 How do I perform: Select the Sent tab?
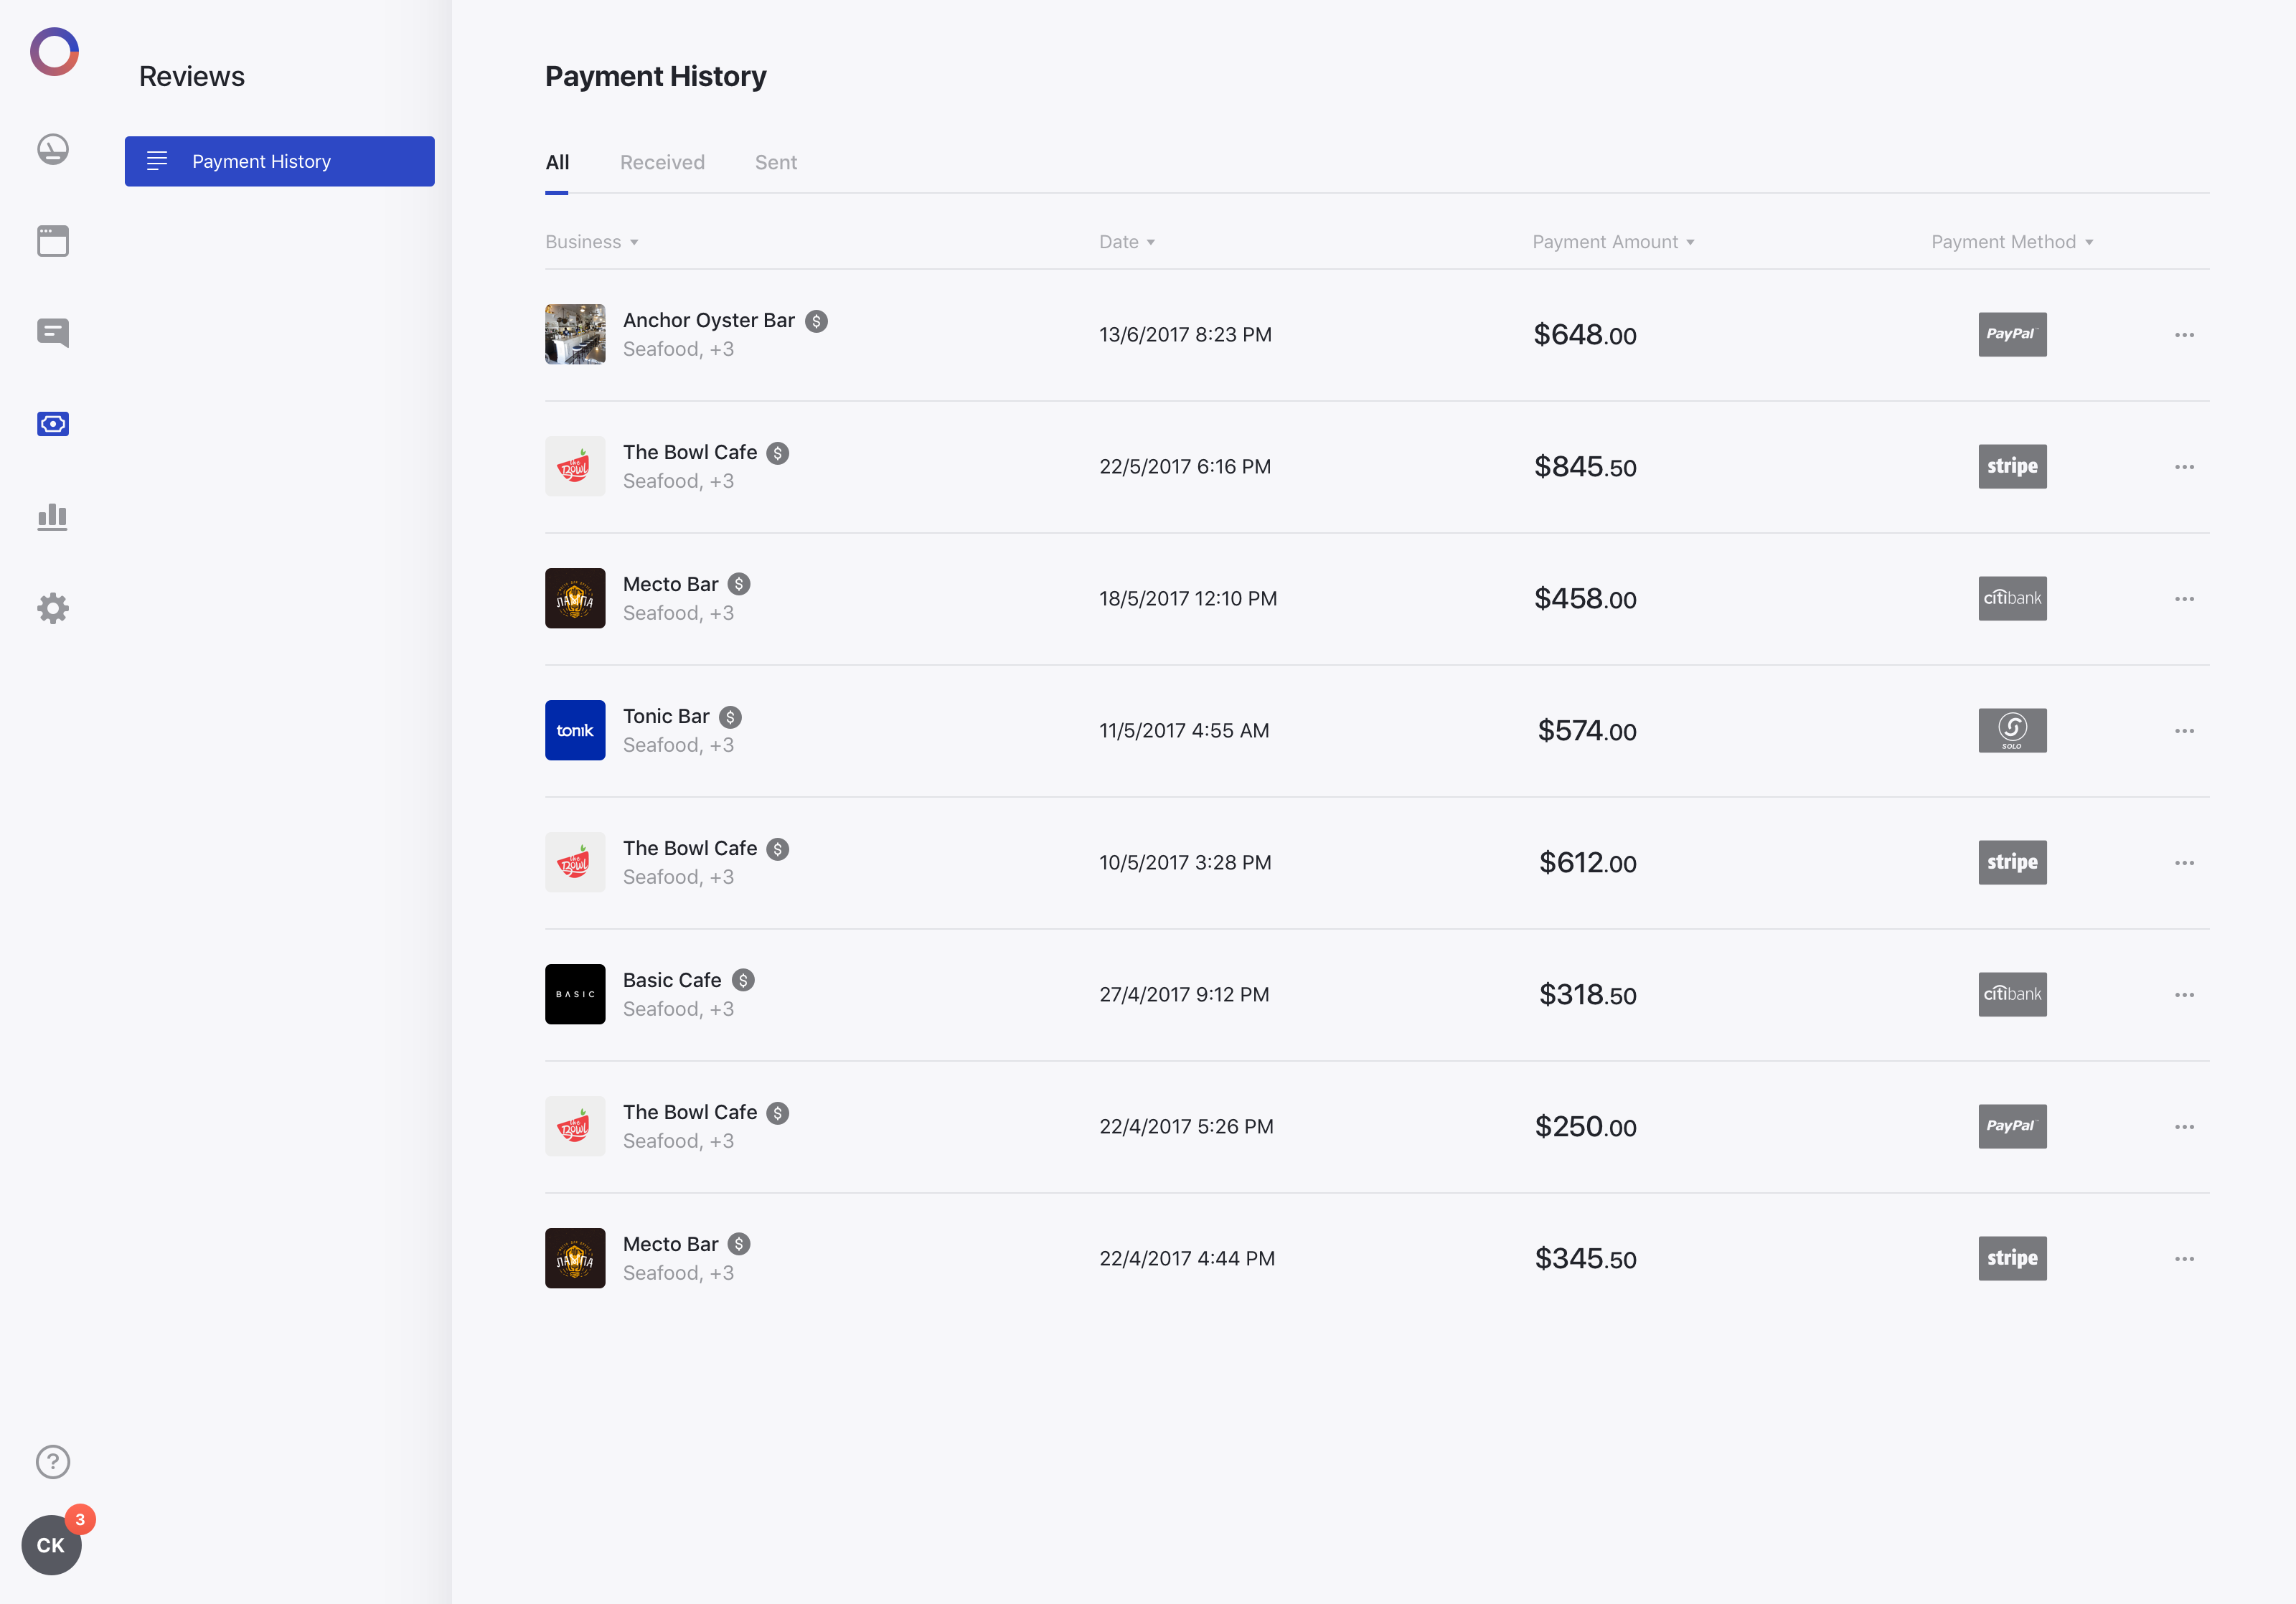tap(776, 162)
